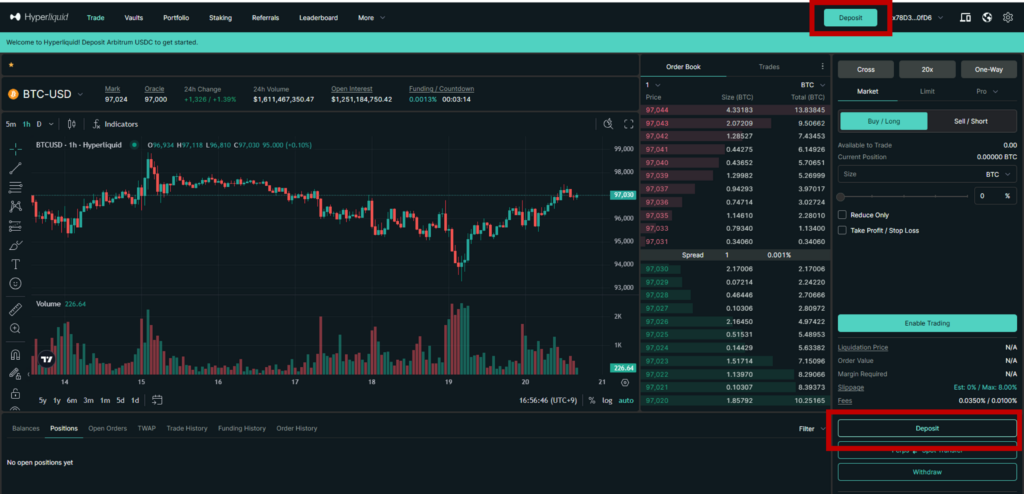Click the TradingView logo on chart
Screen dimensions: 1024x494
click(46, 359)
